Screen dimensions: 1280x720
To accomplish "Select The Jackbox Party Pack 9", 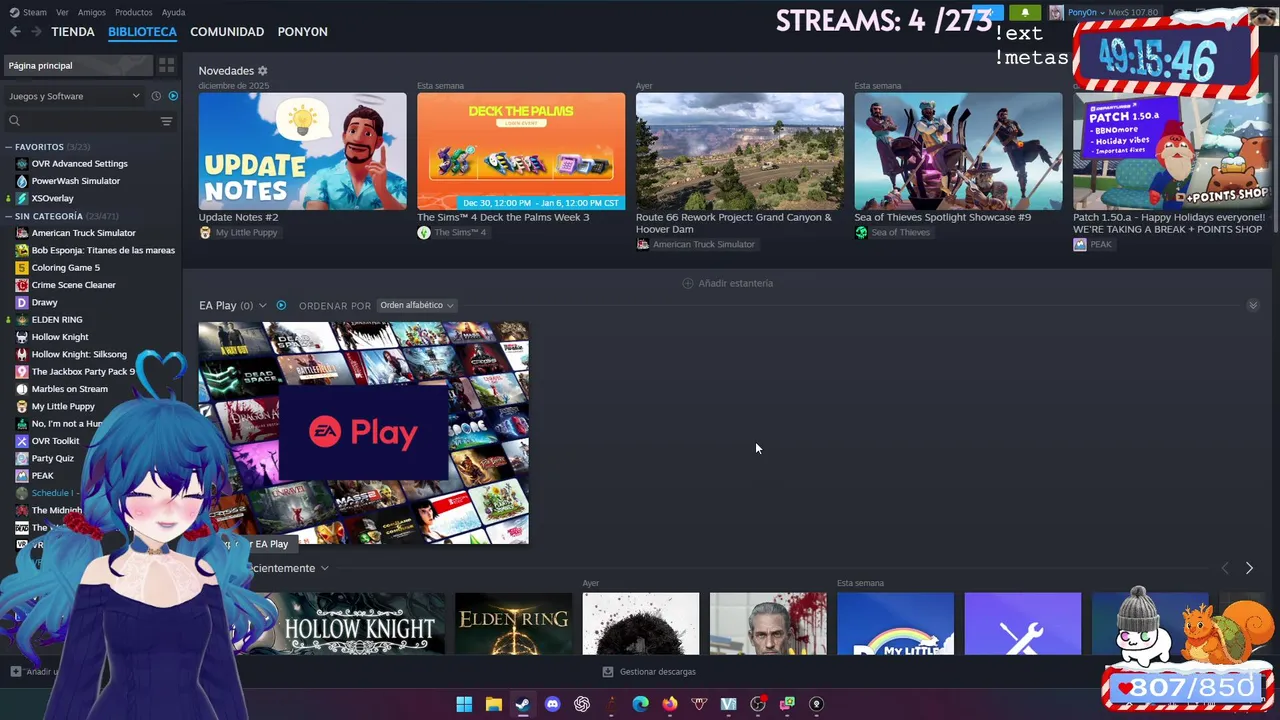I will 83,372.
